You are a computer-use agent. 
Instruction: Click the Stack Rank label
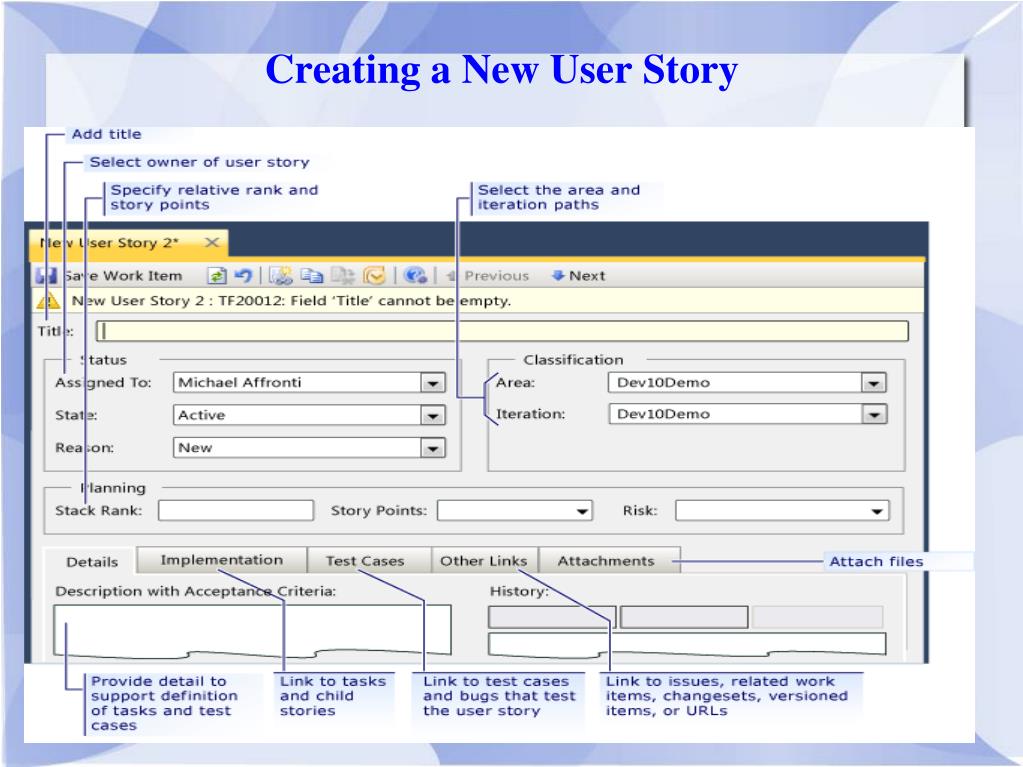point(99,511)
